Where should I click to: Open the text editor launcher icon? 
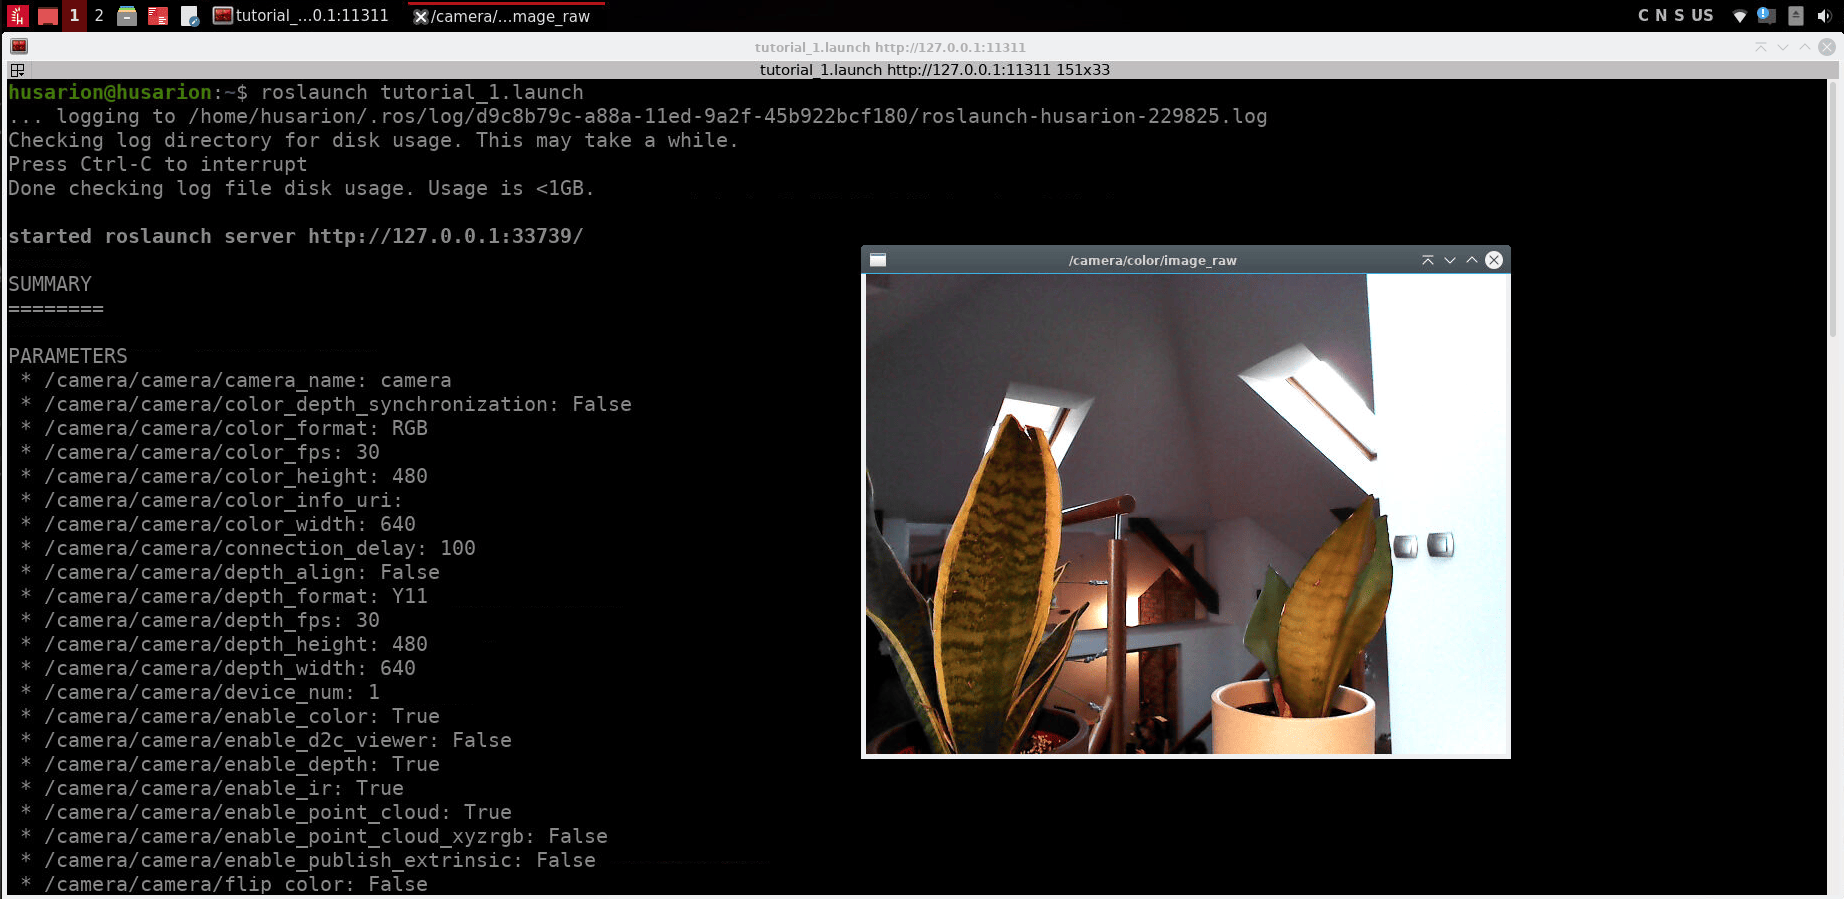click(x=190, y=16)
